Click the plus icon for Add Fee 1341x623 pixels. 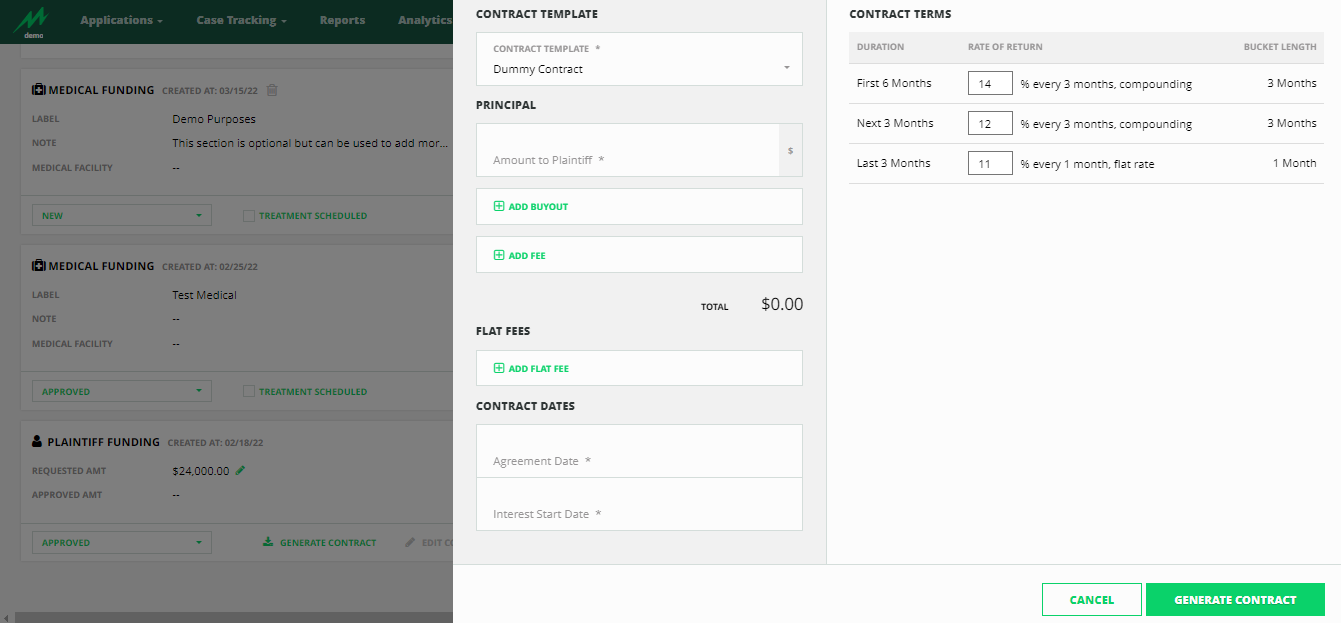[x=499, y=256]
